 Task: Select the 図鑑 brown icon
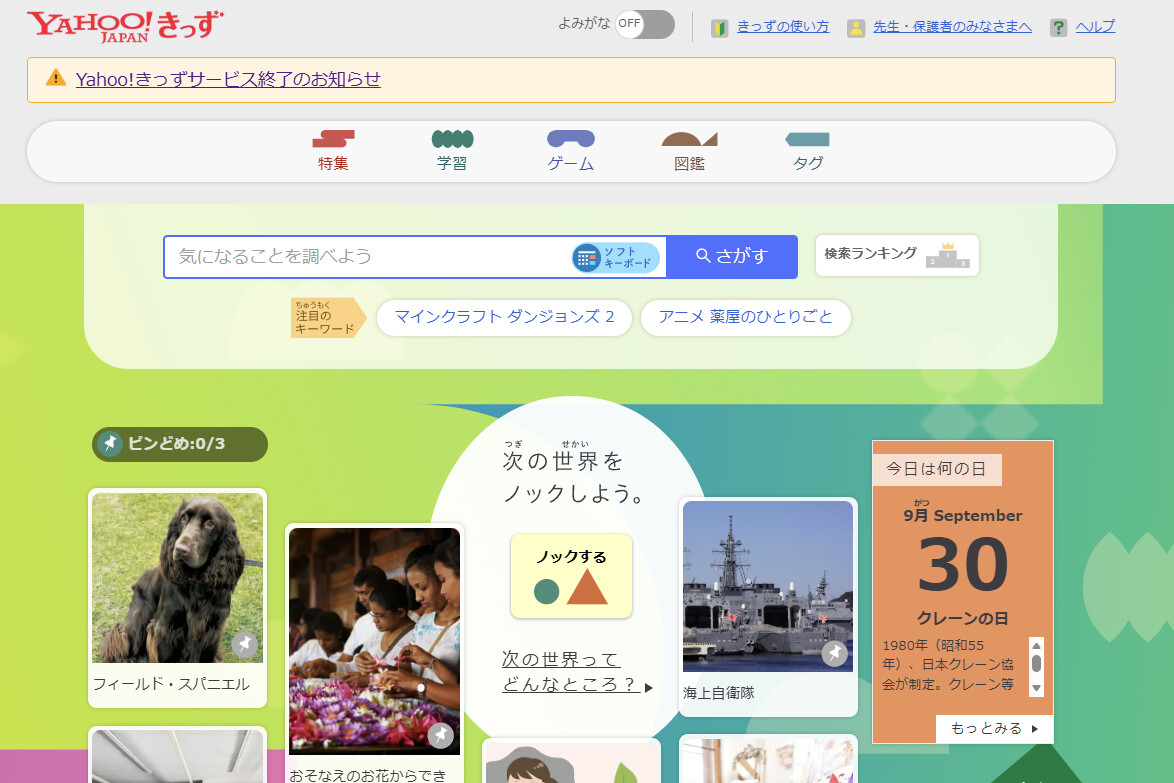tap(690, 138)
